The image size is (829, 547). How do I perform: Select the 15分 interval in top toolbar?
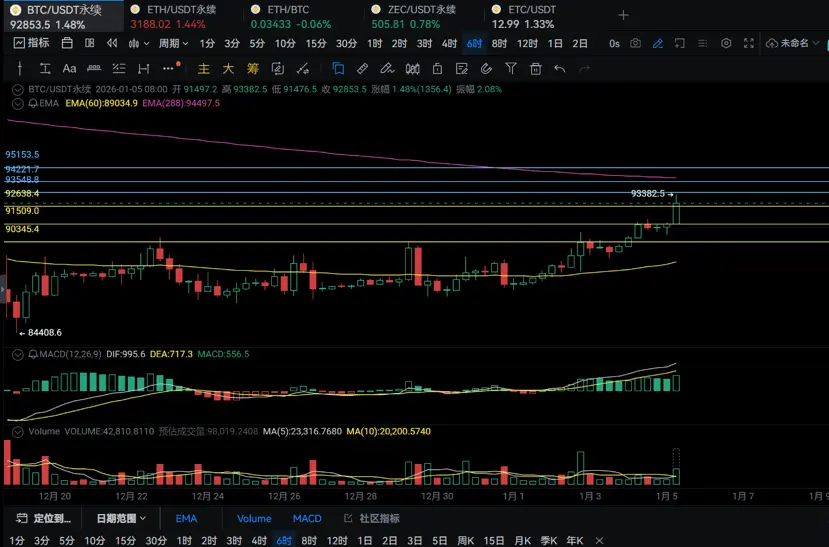316,43
